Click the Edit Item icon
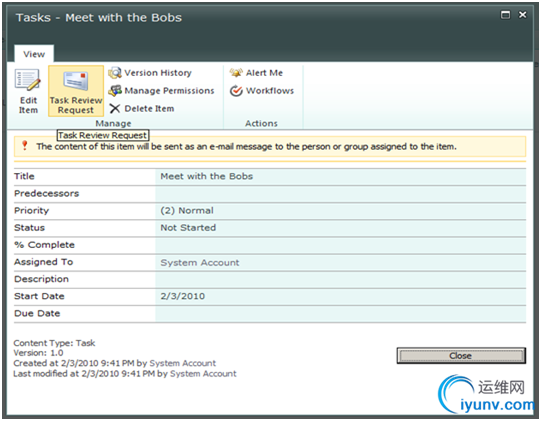 28,80
